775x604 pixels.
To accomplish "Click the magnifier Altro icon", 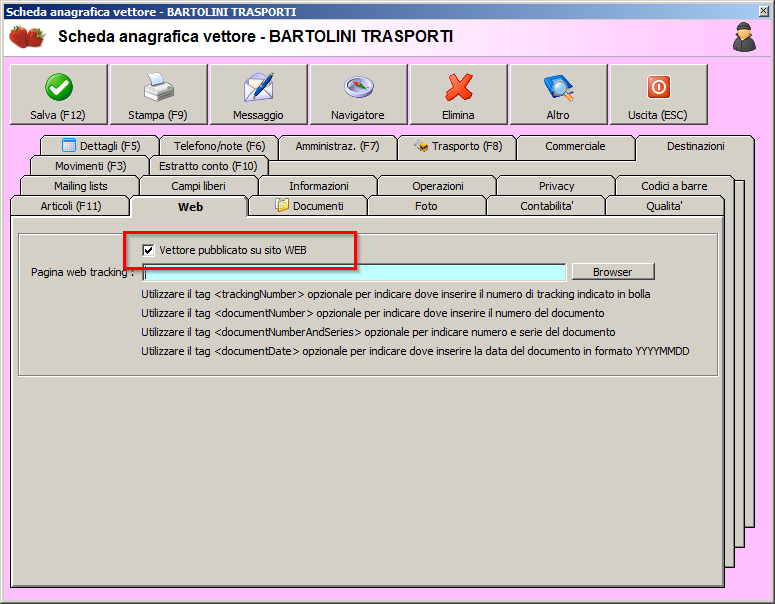I will click(559, 88).
